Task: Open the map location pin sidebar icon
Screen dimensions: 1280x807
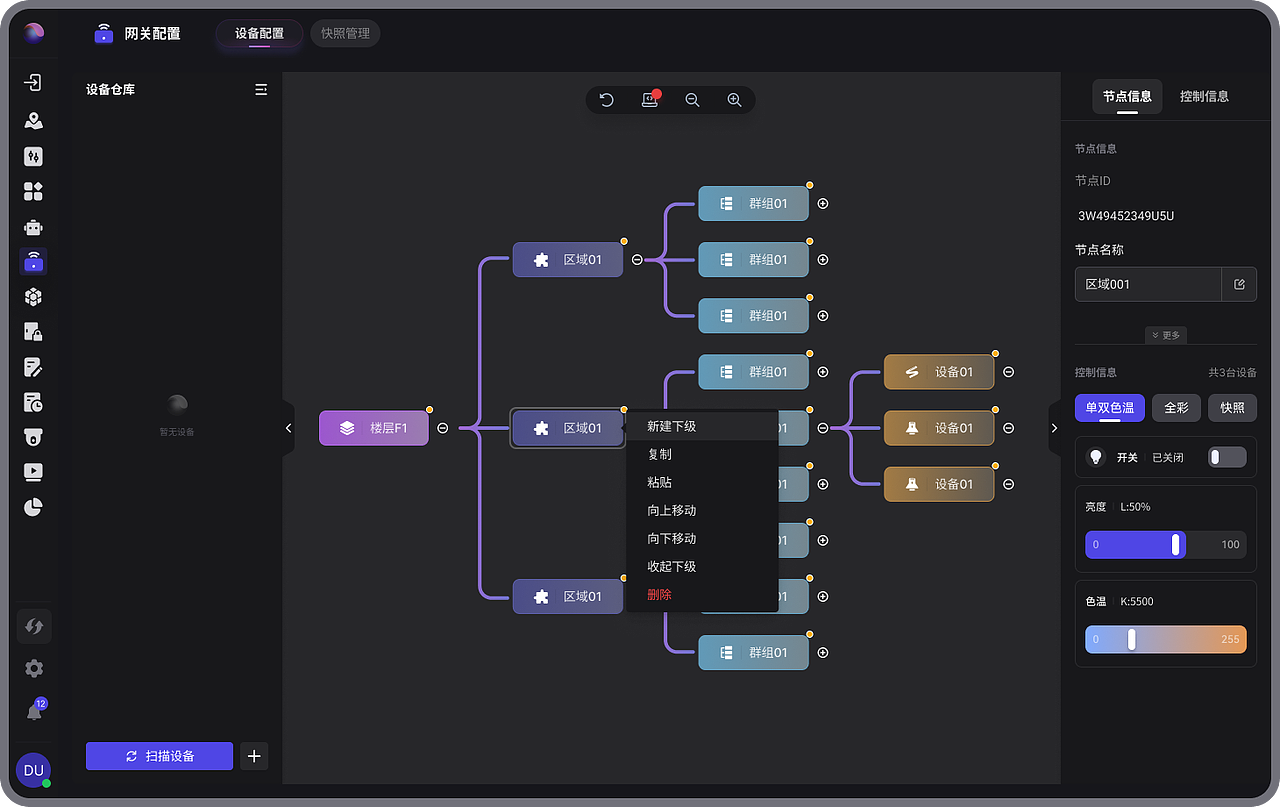Action: click(x=34, y=121)
